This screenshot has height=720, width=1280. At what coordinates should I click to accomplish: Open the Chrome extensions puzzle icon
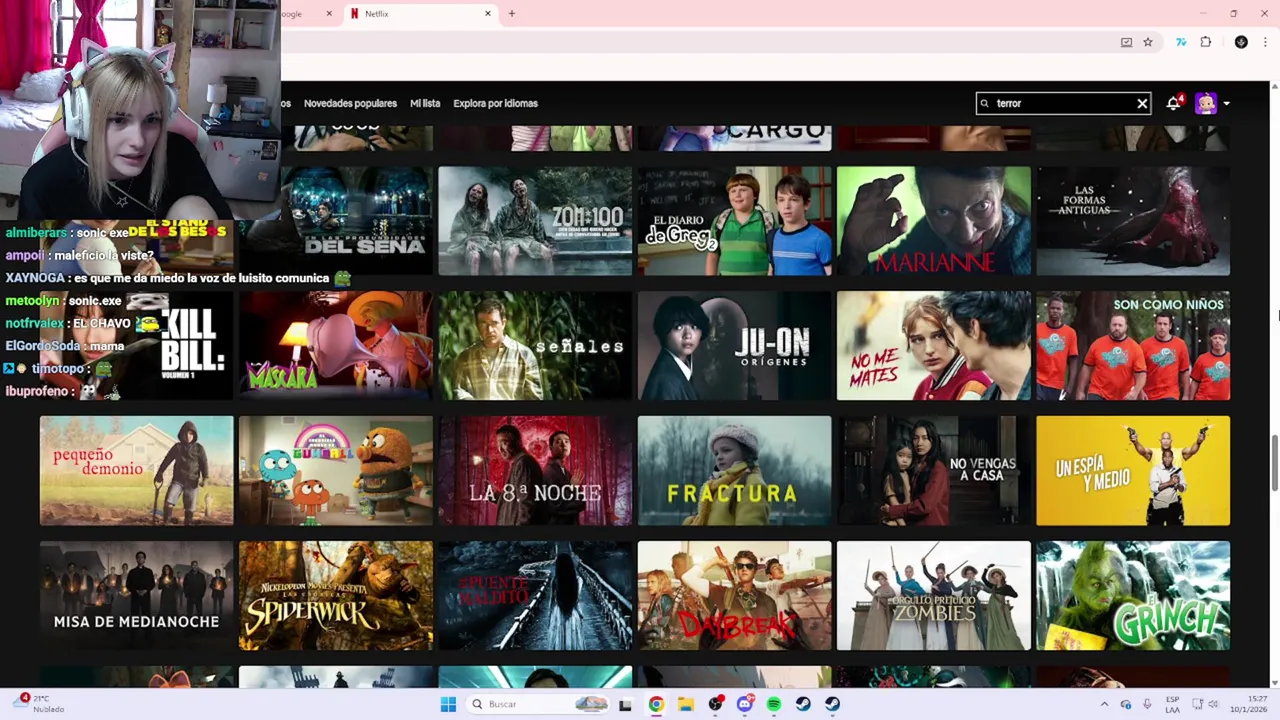point(1206,42)
